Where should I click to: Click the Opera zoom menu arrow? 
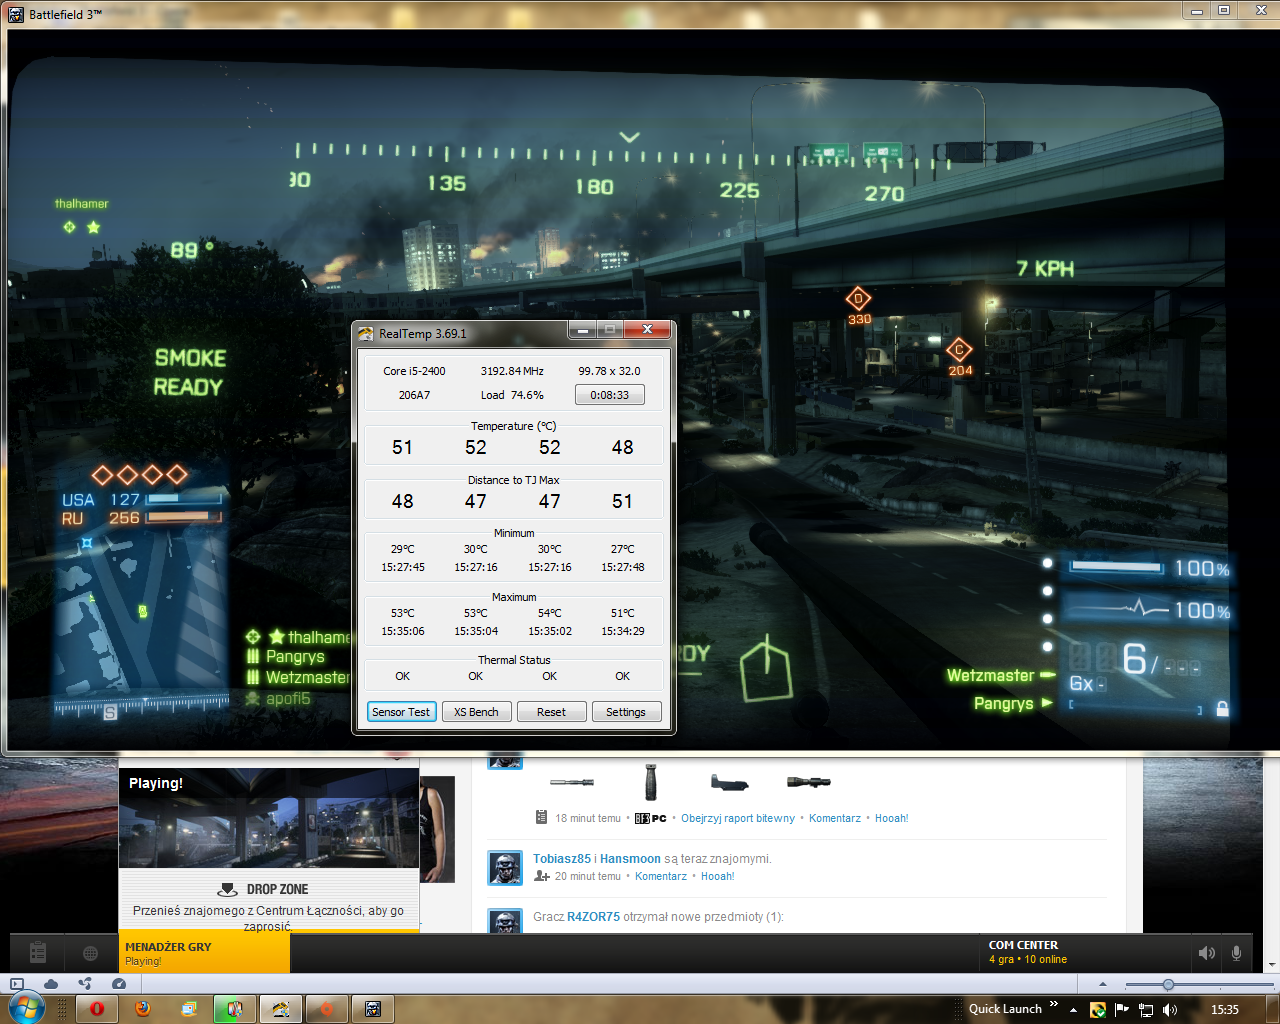[x=1102, y=985]
